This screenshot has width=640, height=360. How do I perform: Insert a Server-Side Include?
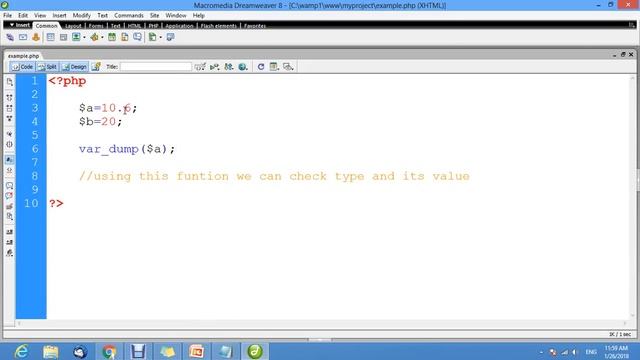(x=125, y=38)
